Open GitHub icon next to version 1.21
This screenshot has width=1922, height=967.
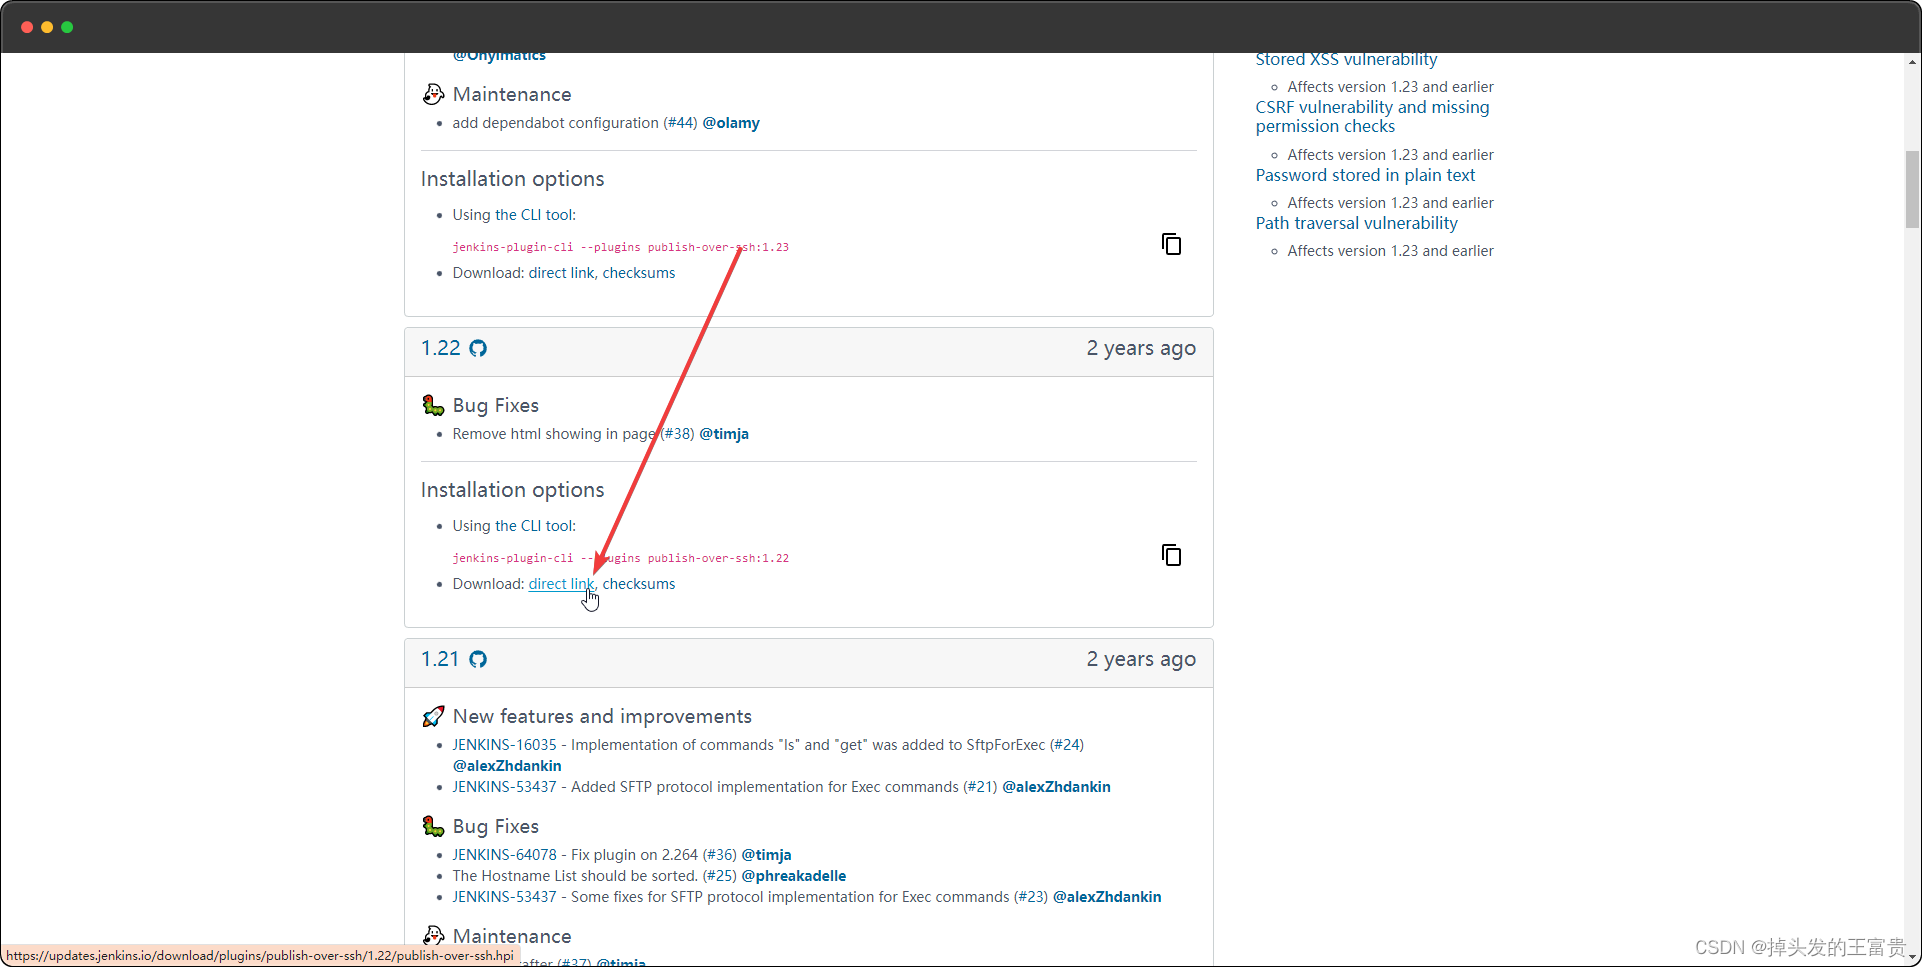click(x=478, y=659)
